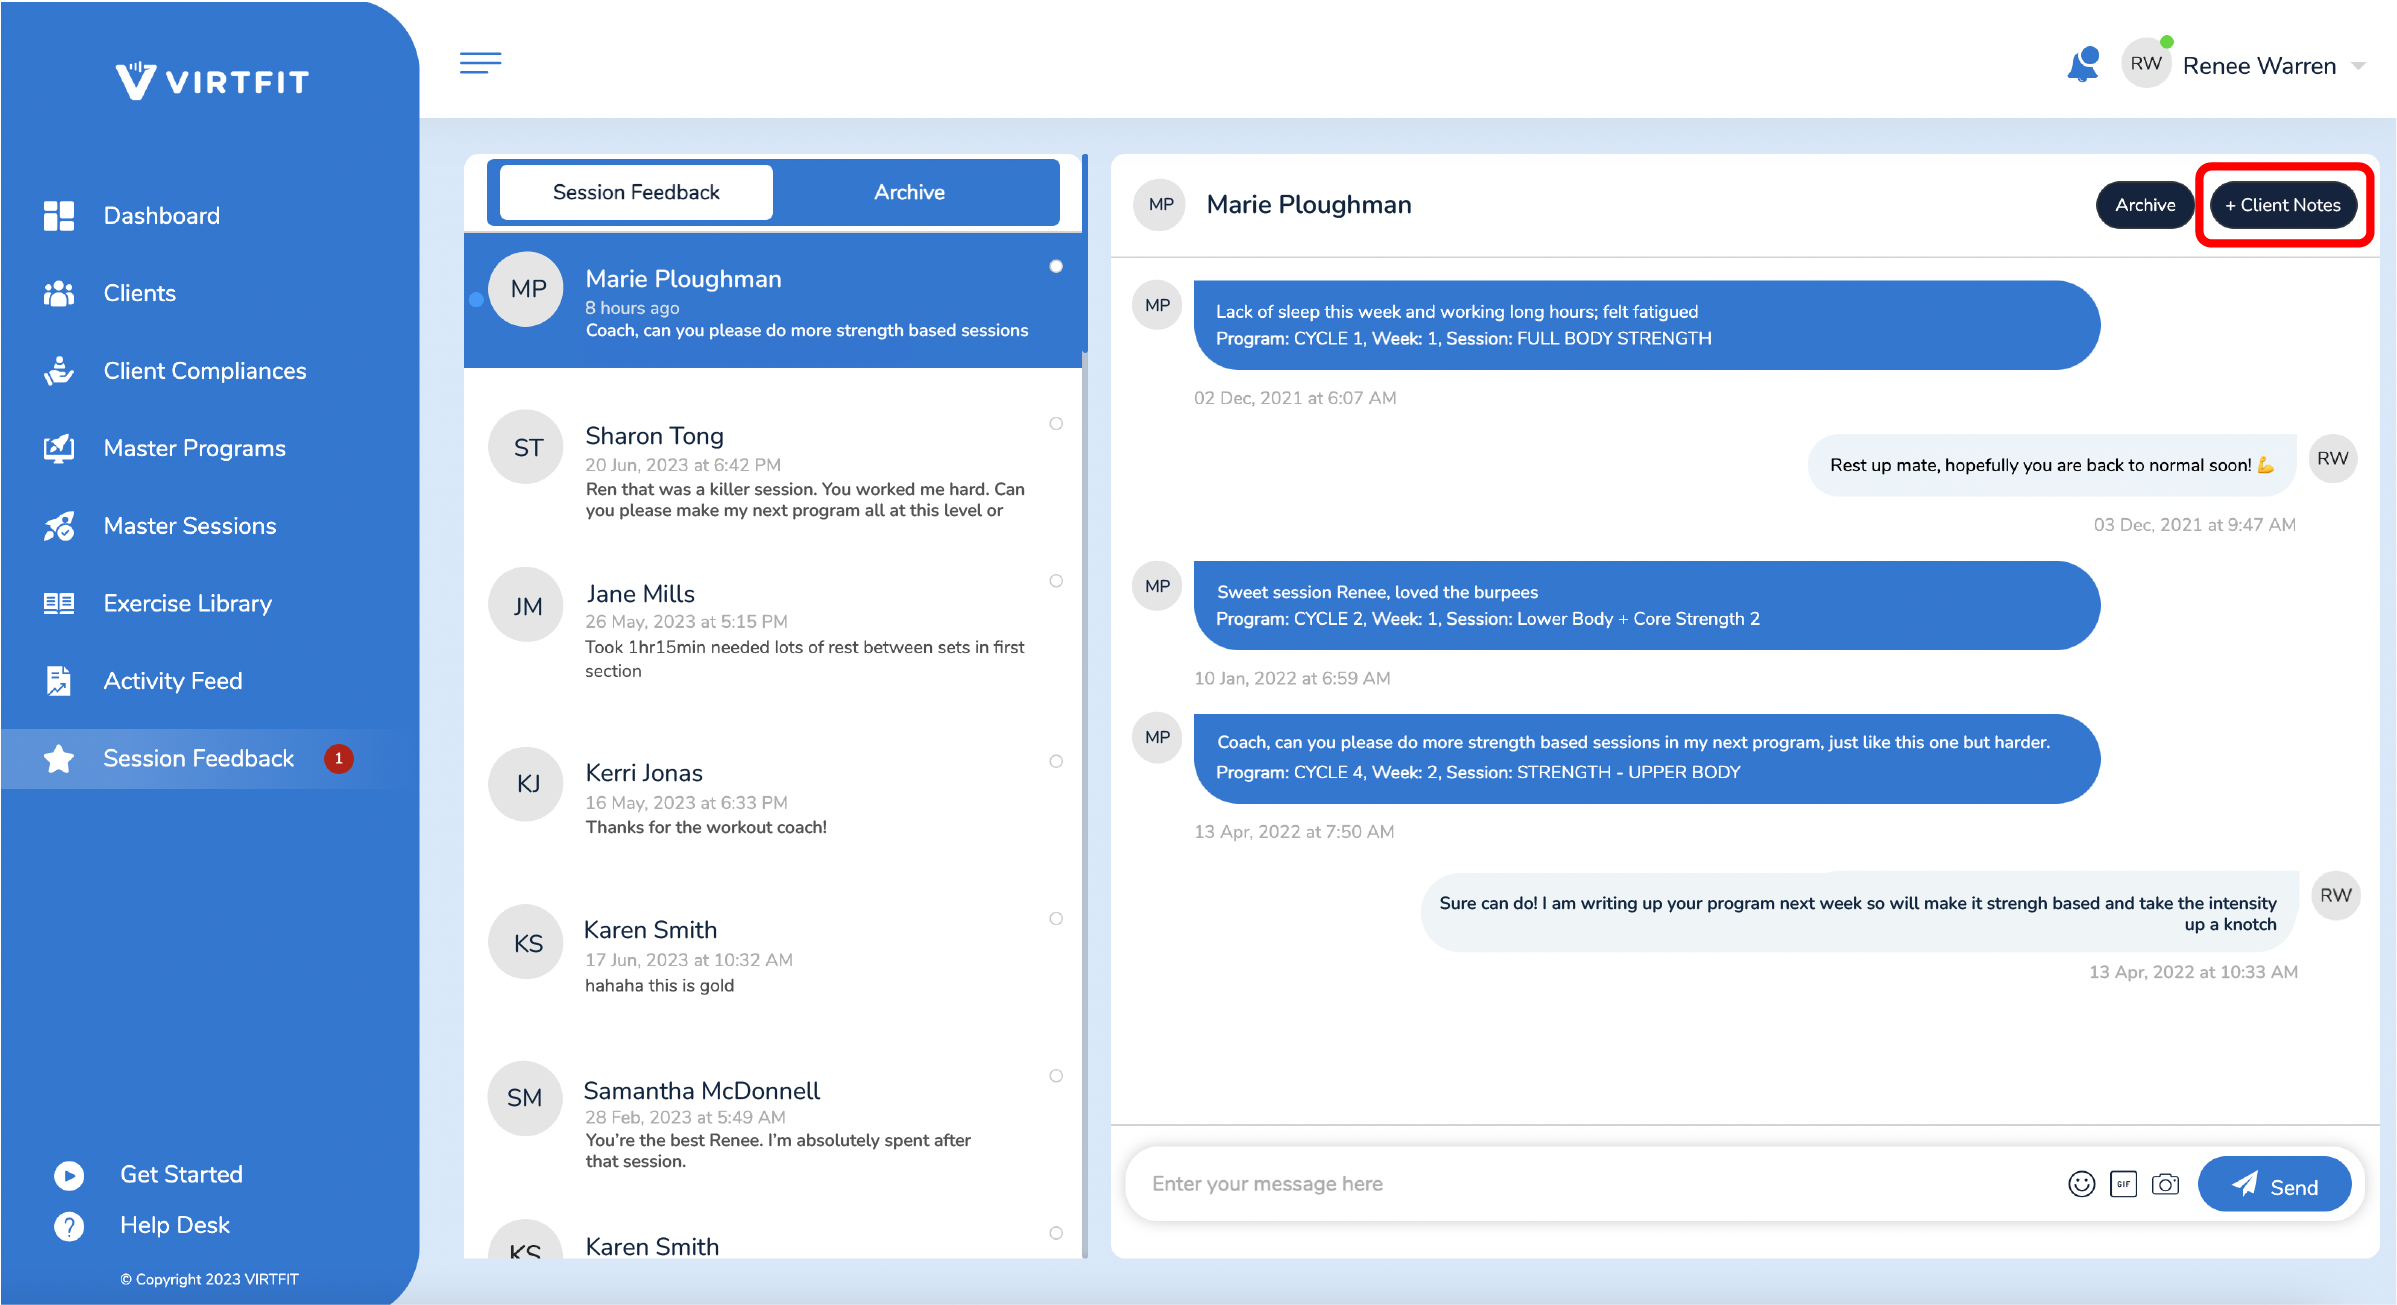Screen dimensions: 2397x1305
Task: Open the notifications bell
Action: (x=2083, y=65)
